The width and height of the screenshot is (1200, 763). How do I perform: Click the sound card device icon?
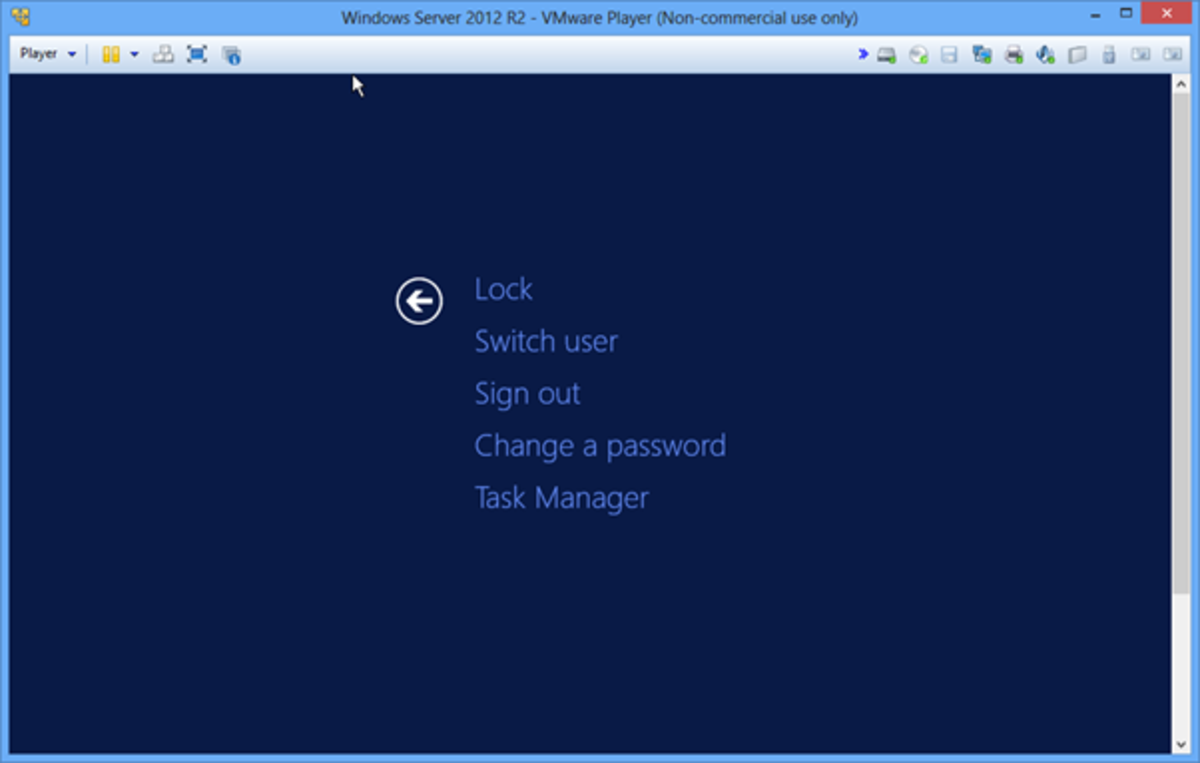pos(1044,55)
